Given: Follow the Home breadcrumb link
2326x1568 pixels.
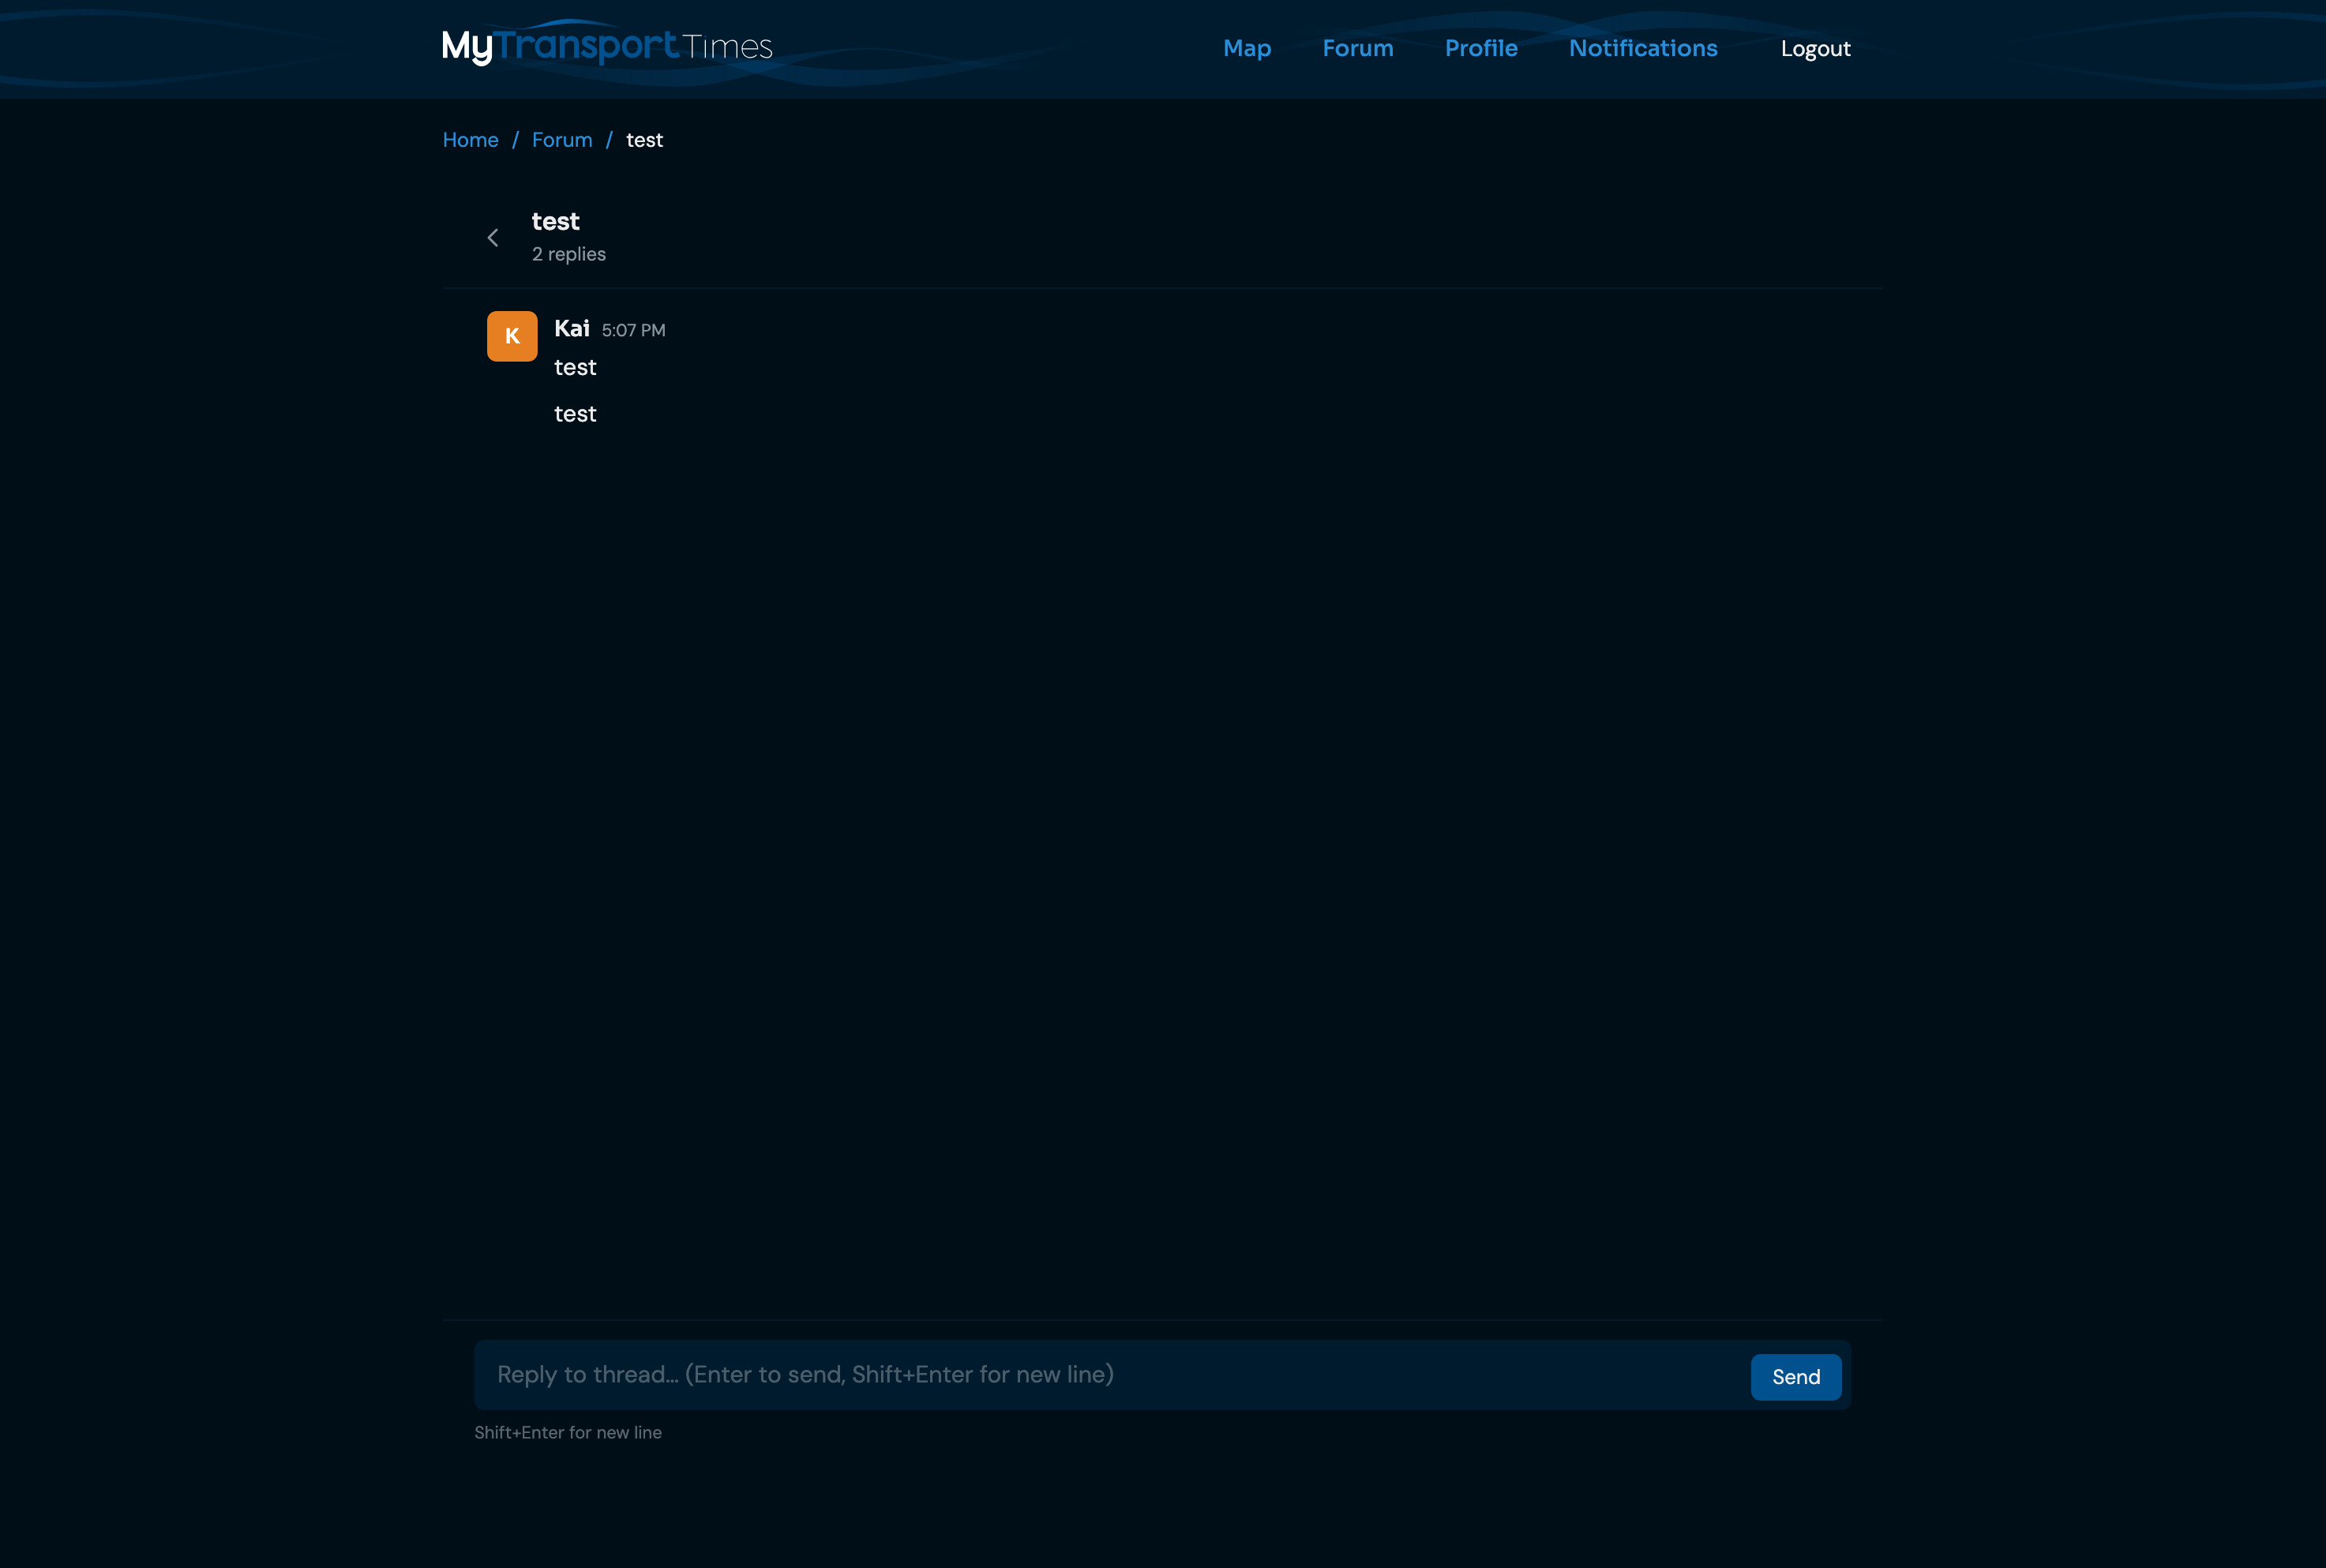Looking at the screenshot, I should [470, 140].
